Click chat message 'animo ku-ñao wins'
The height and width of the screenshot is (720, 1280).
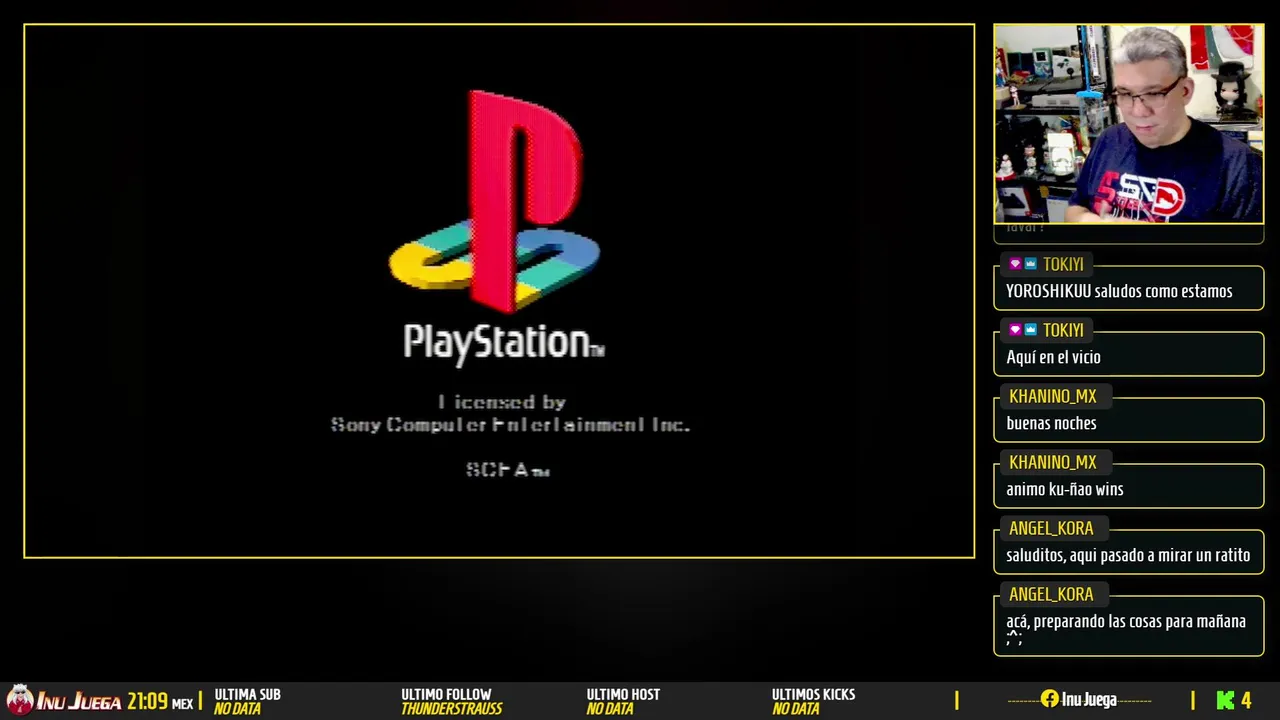click(1065, 489)
